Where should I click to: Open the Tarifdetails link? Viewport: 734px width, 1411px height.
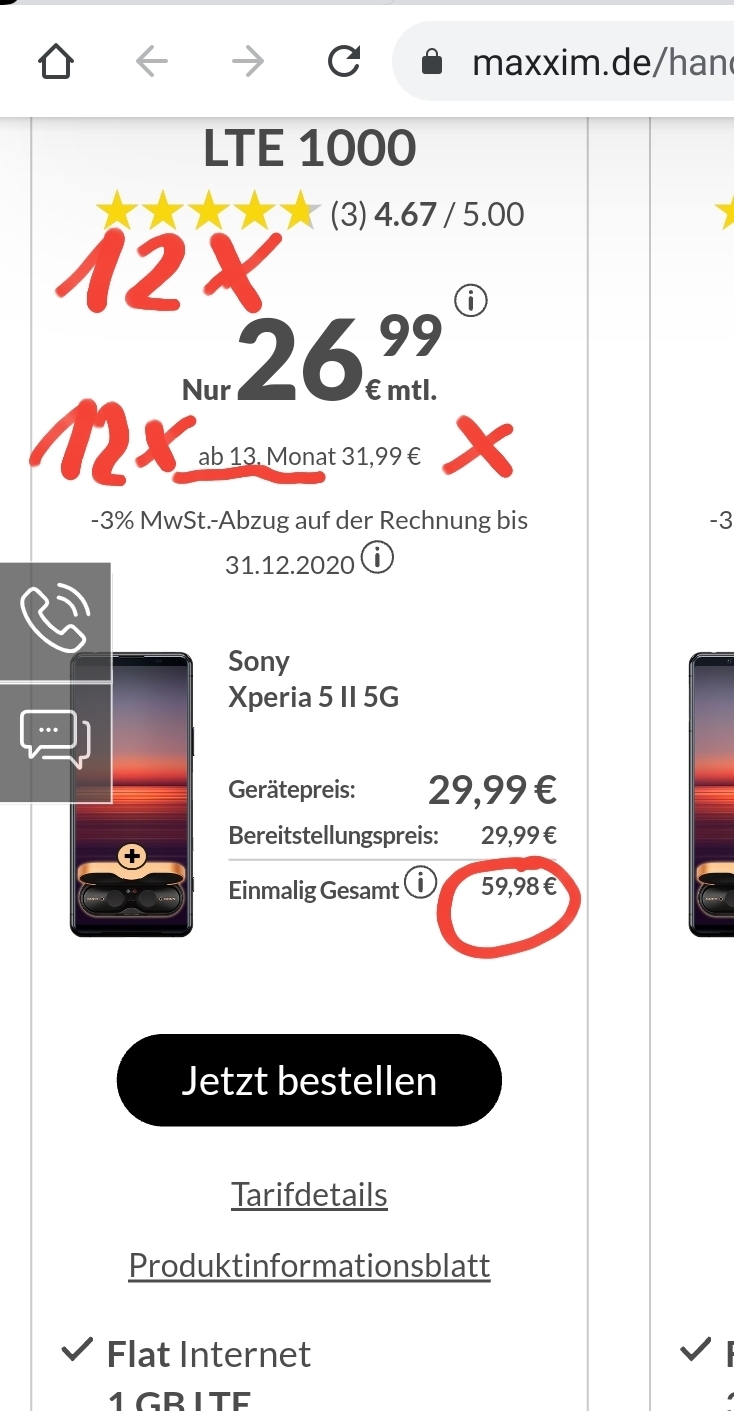[309, 1194]
